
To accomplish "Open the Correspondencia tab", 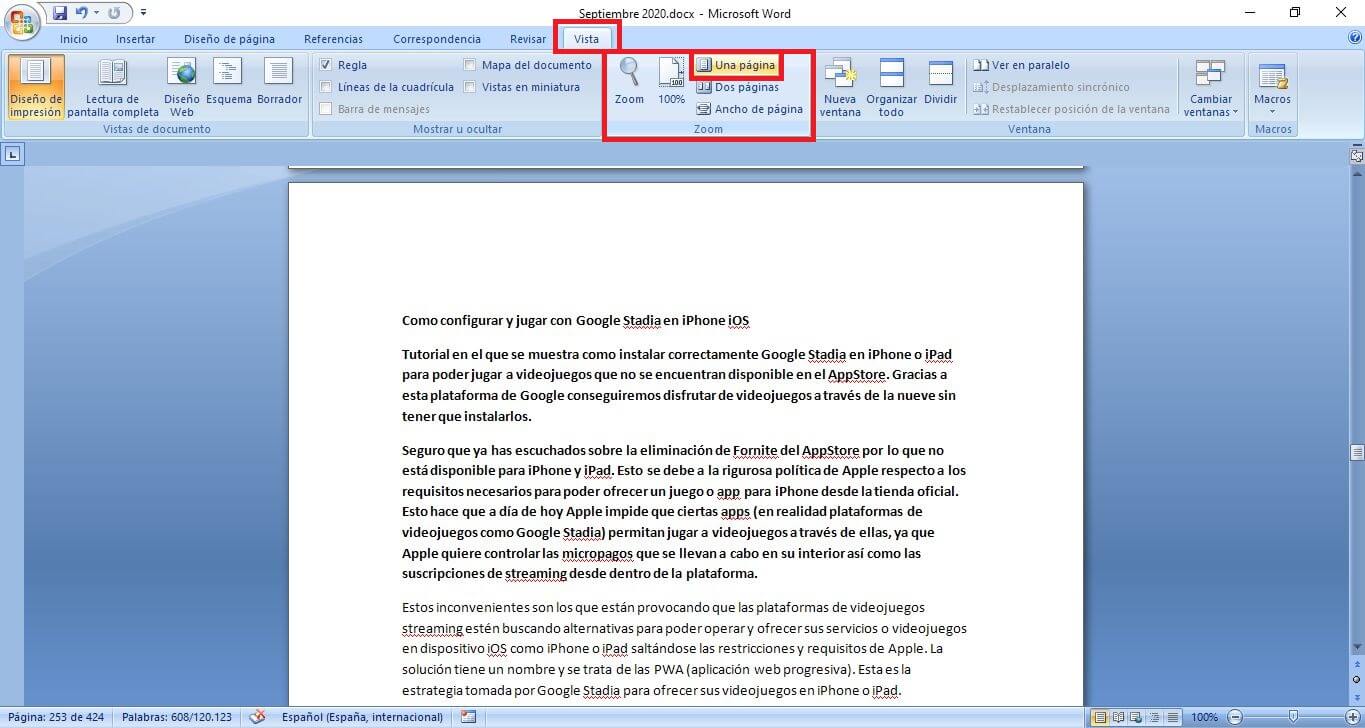I will (x=437, y=39).
